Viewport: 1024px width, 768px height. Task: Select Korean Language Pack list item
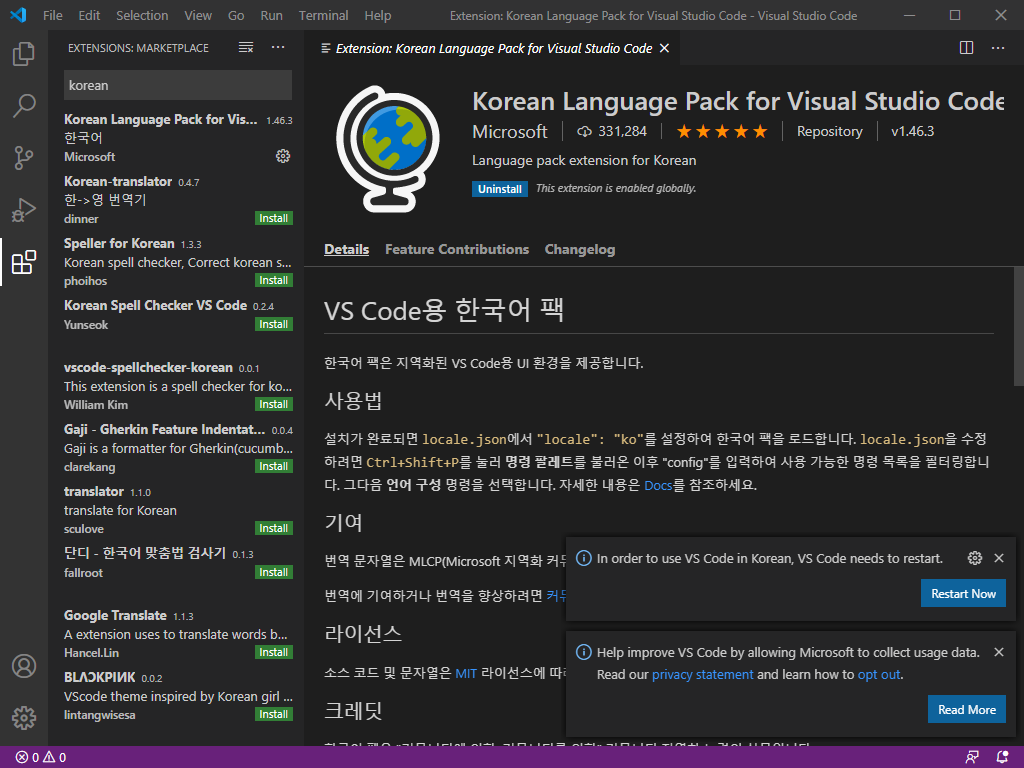click(176, 138)
